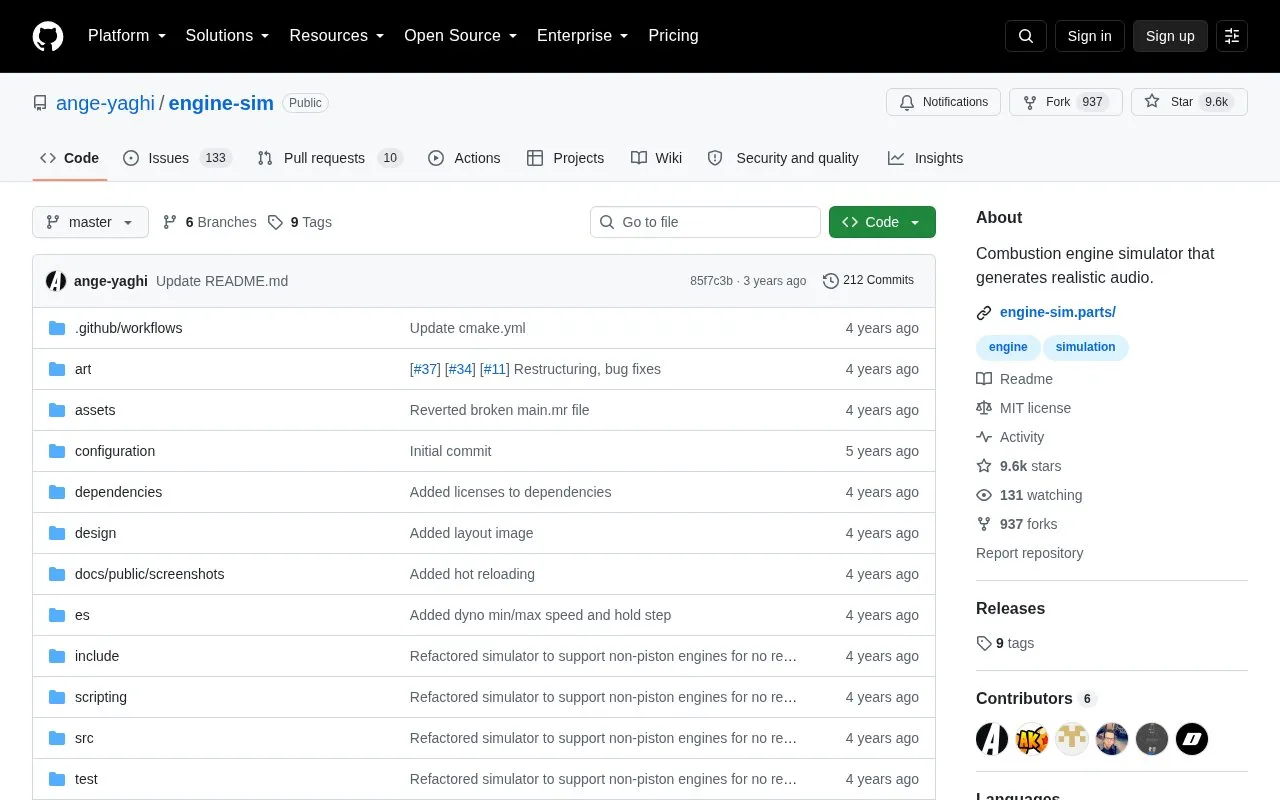Viewport: 1280px width, 800px height.
Task: Open commit hash 85f7c3b
Action: click(711, 281)
